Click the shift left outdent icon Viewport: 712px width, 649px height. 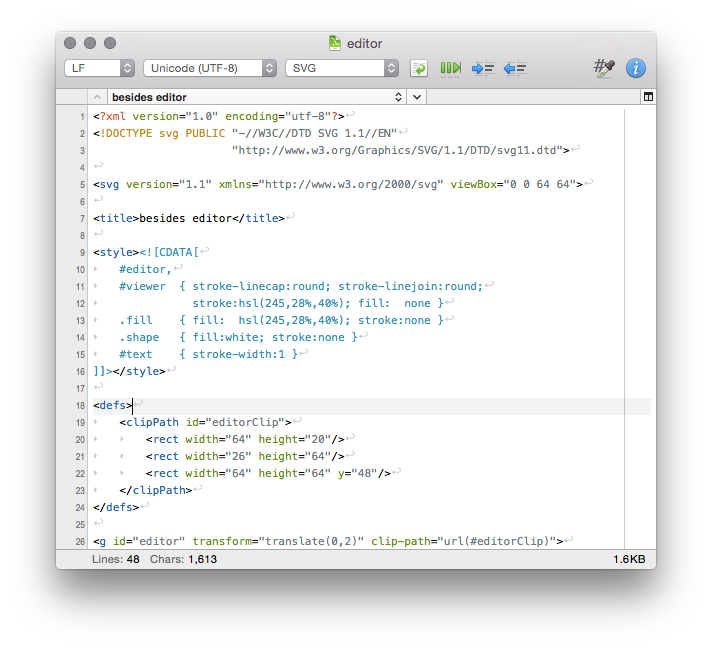point(515,68)
